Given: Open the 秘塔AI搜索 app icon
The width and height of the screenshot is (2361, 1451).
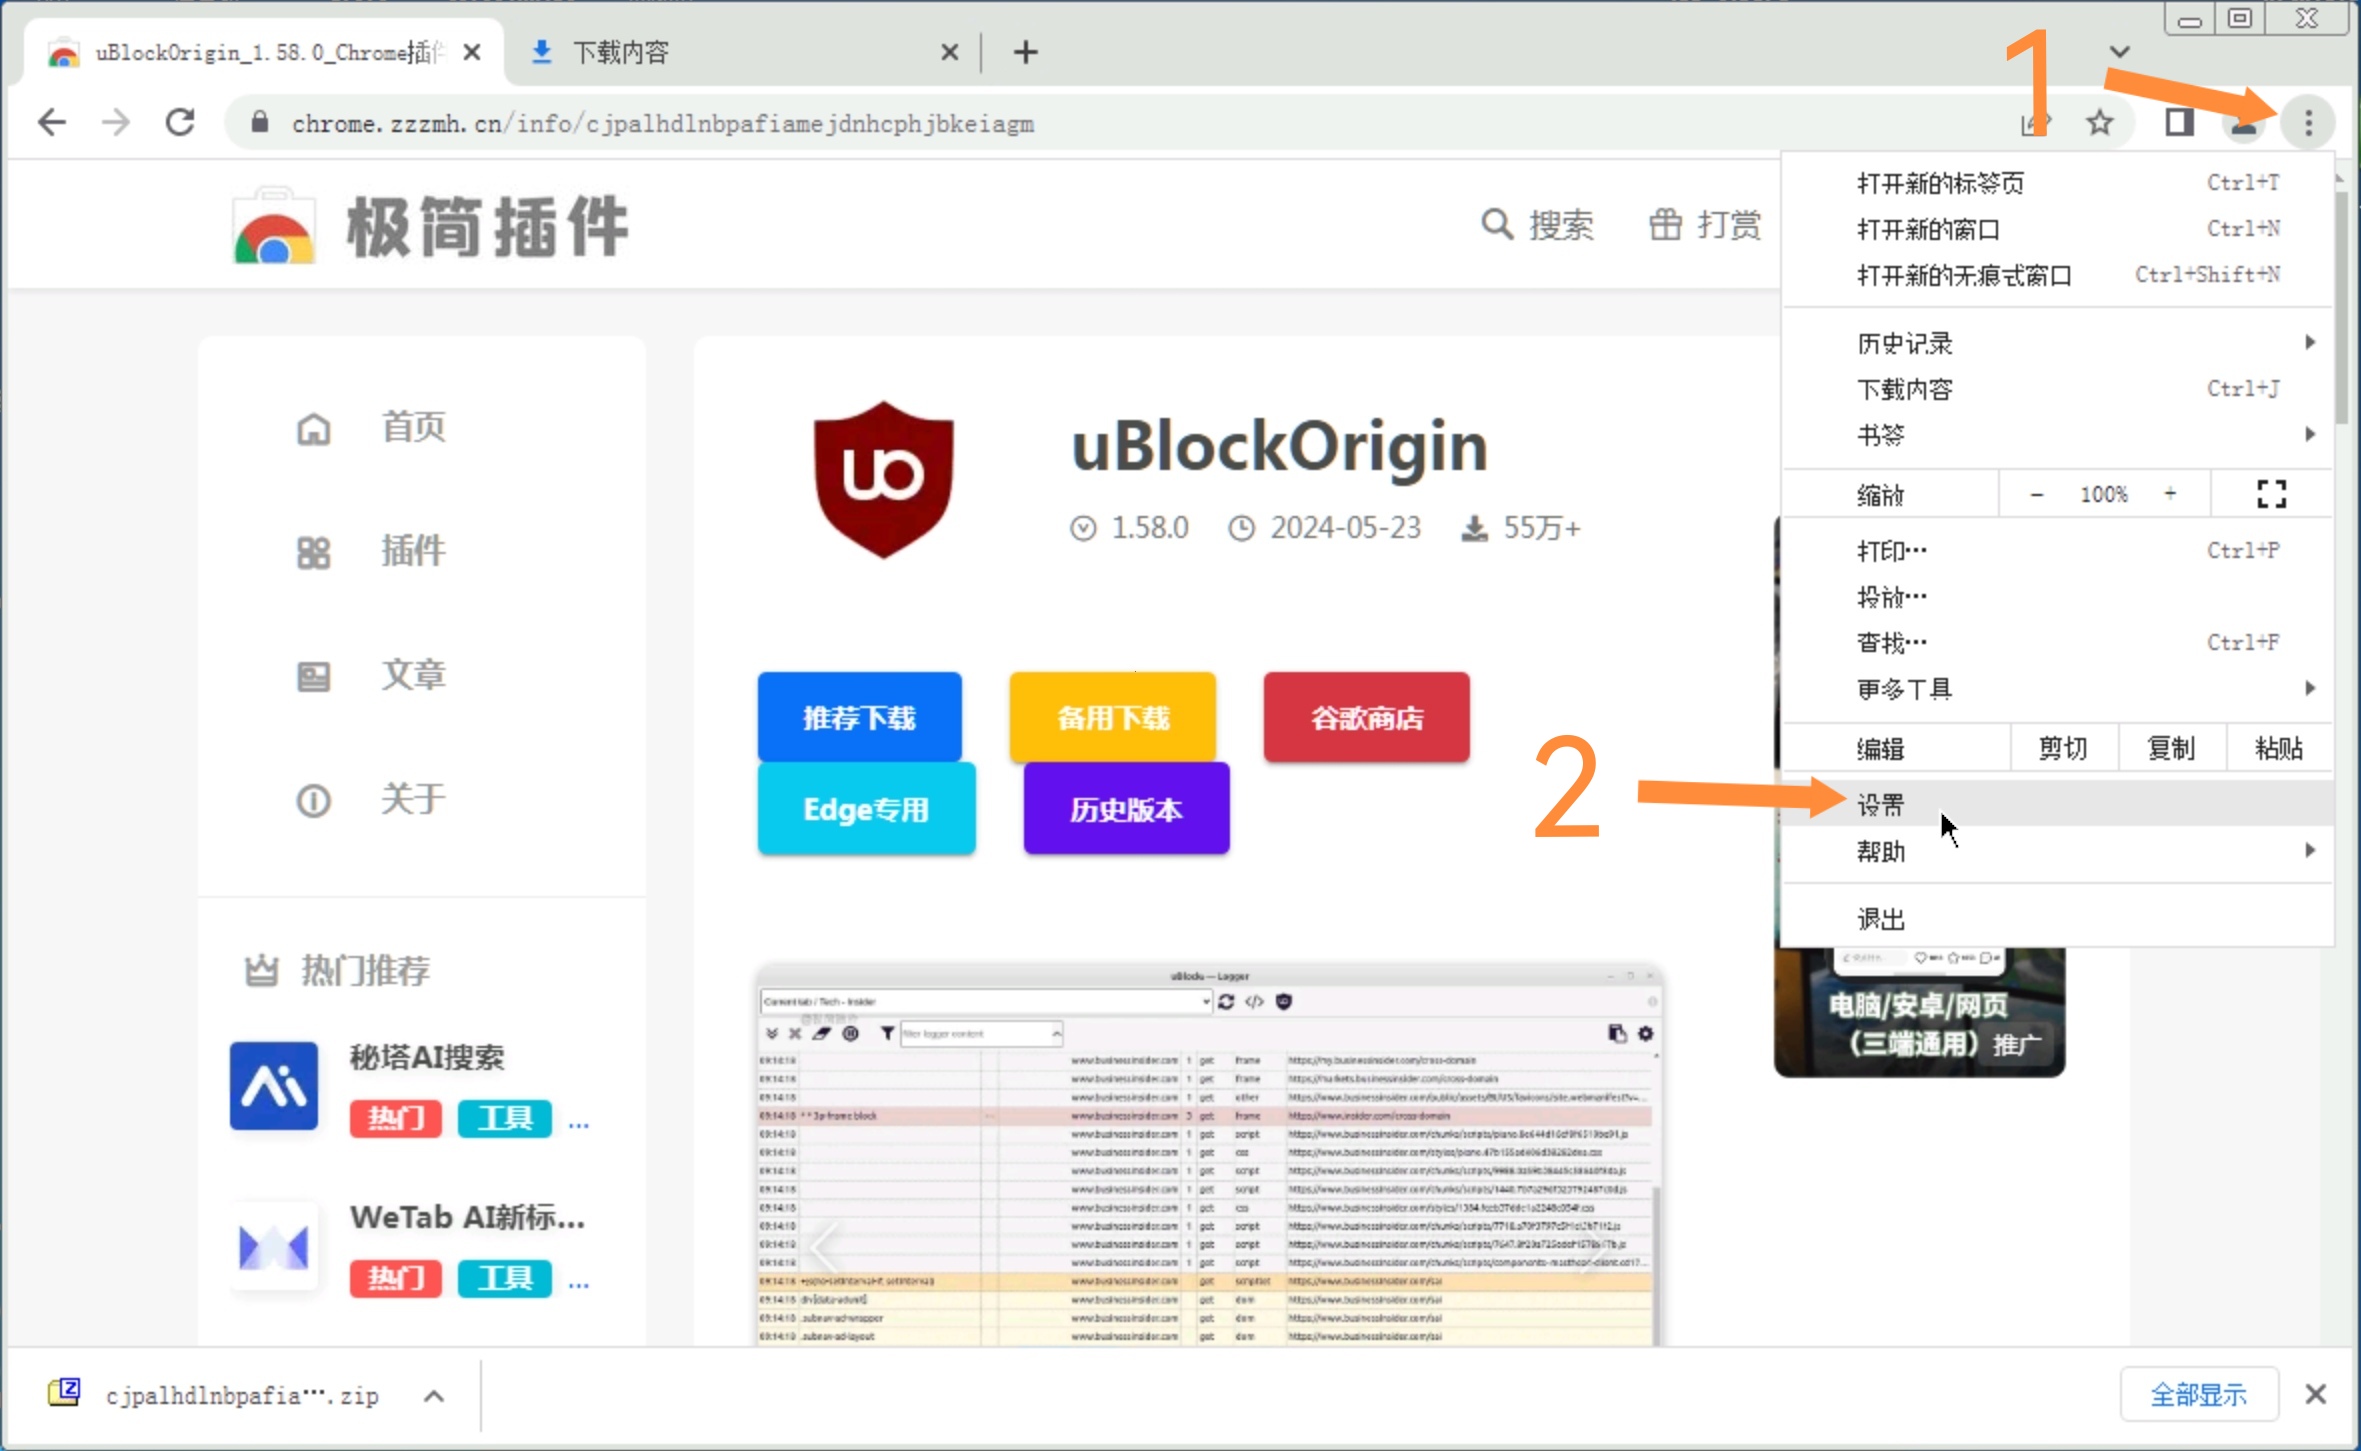Looking at the screenshot, I should pos(274,1086).
